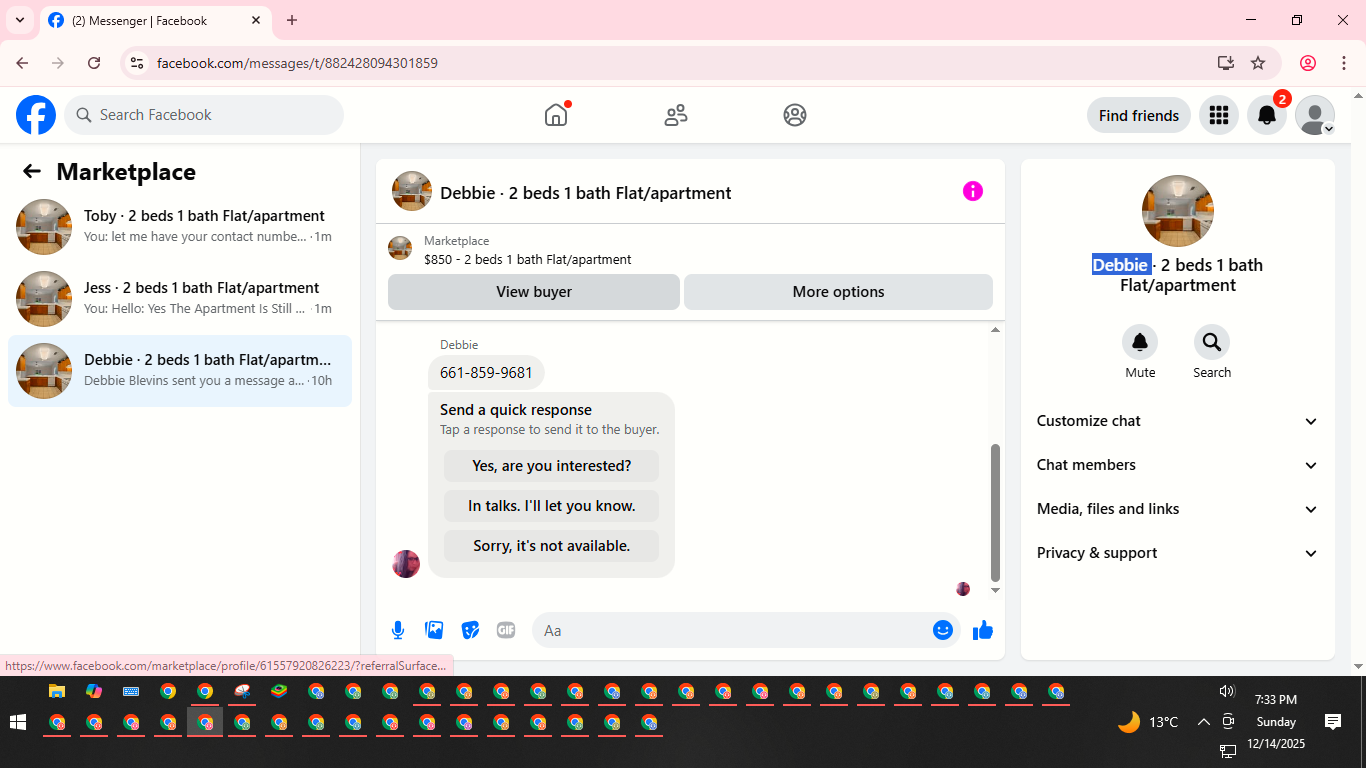Image resolution: width=1366 pixels, height=768 pixels.
Task: Click the back arrow beside Marketplace
Action: 32,171
